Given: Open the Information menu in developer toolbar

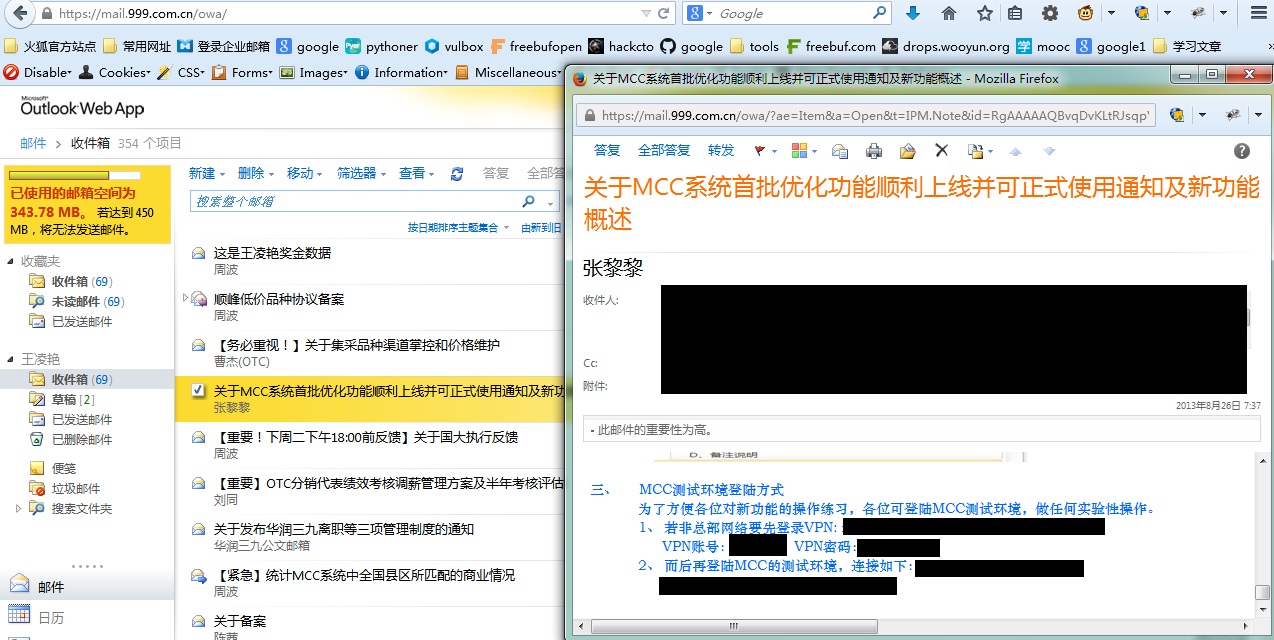Looking at the screenshot, I should pos(402,72).
